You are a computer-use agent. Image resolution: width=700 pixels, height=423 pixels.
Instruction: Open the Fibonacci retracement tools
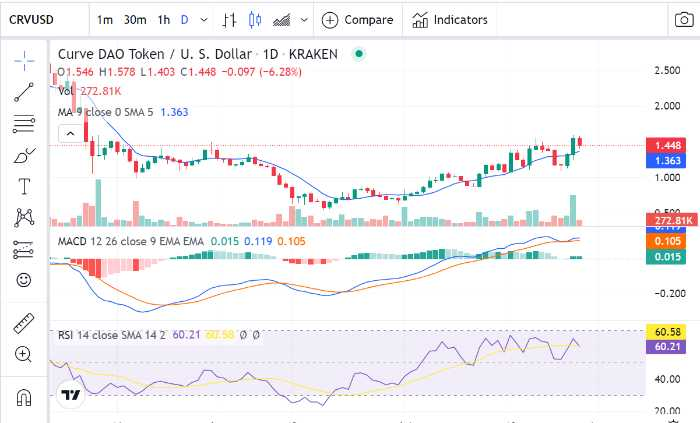coord(24,124)
